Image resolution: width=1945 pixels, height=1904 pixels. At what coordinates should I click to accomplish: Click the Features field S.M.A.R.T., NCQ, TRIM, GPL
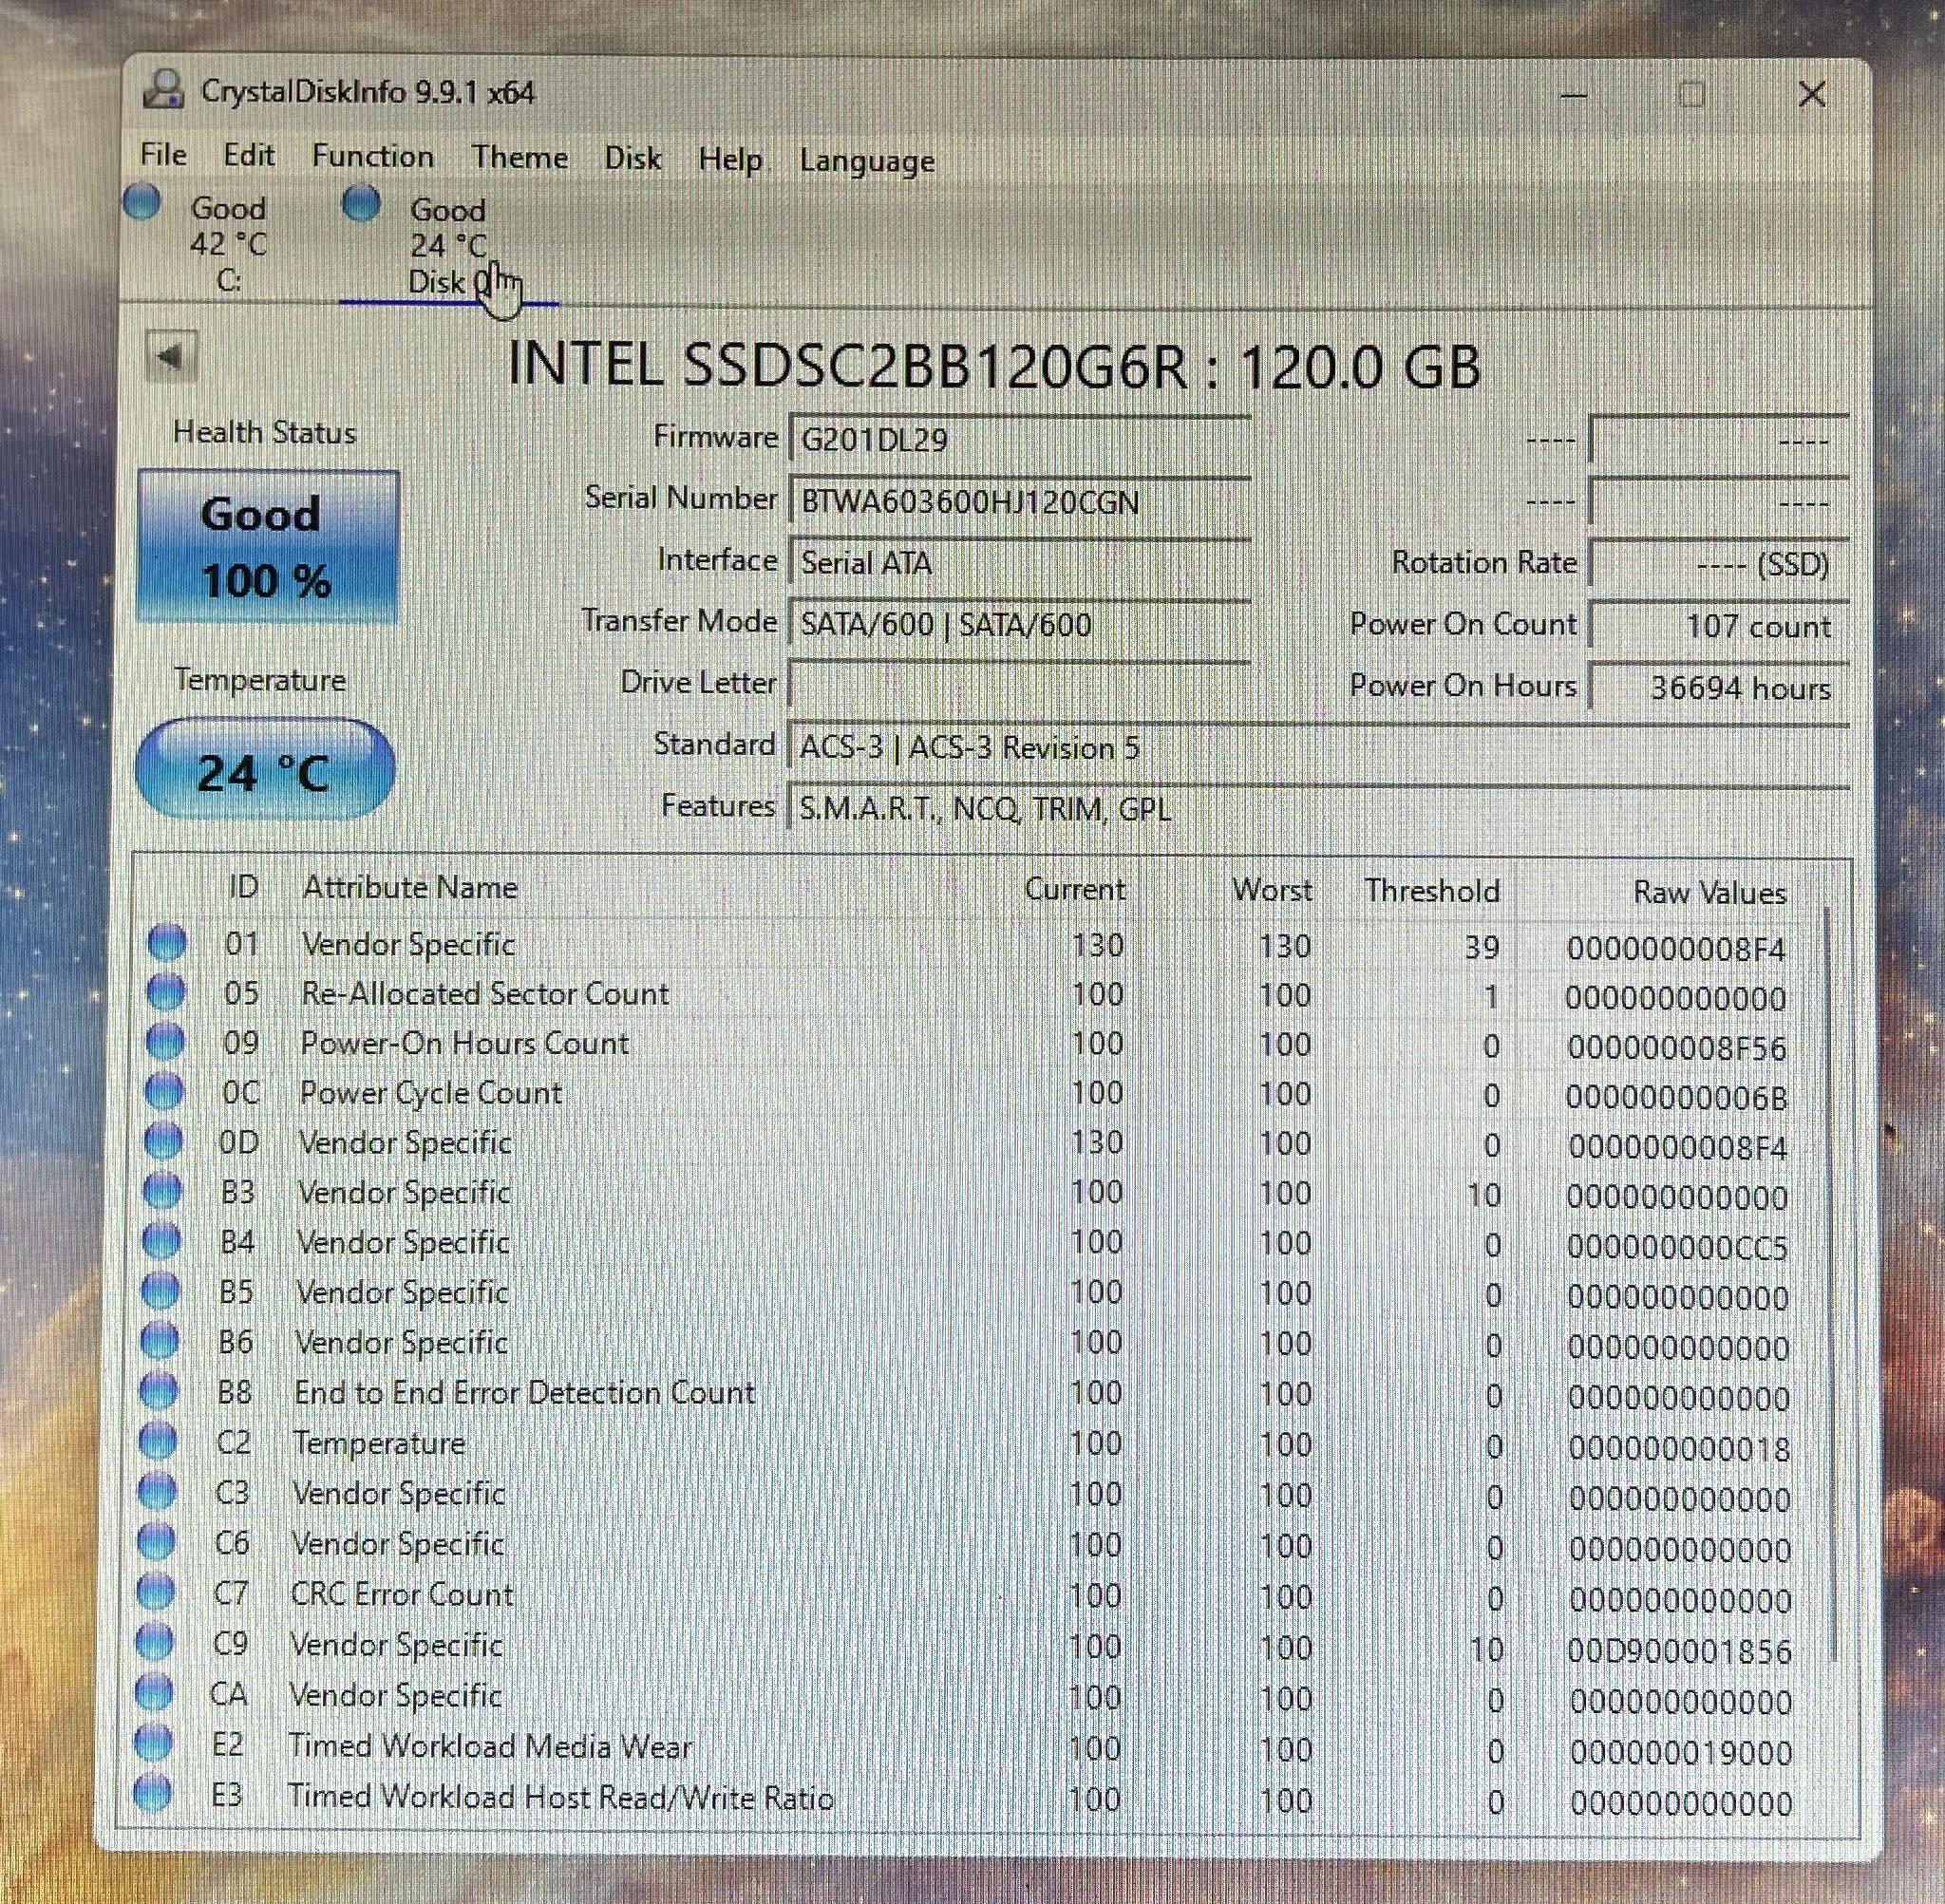1319,808
